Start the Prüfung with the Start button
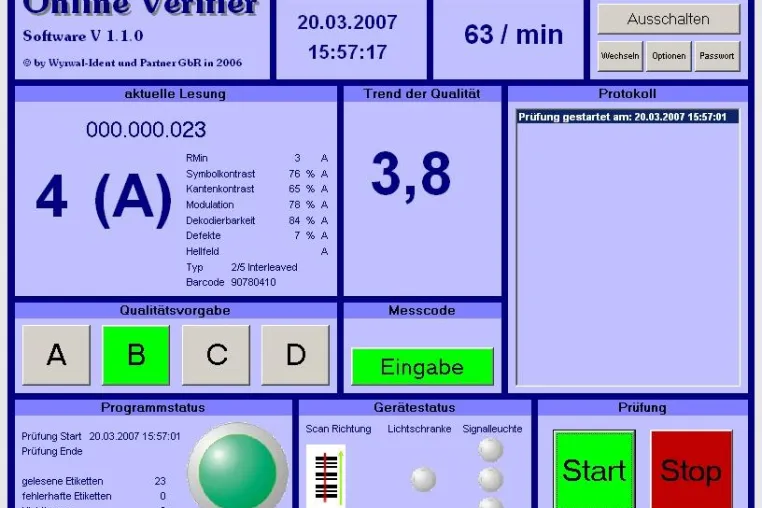Viewport: 762px width, 508px height. click(594, 470)
